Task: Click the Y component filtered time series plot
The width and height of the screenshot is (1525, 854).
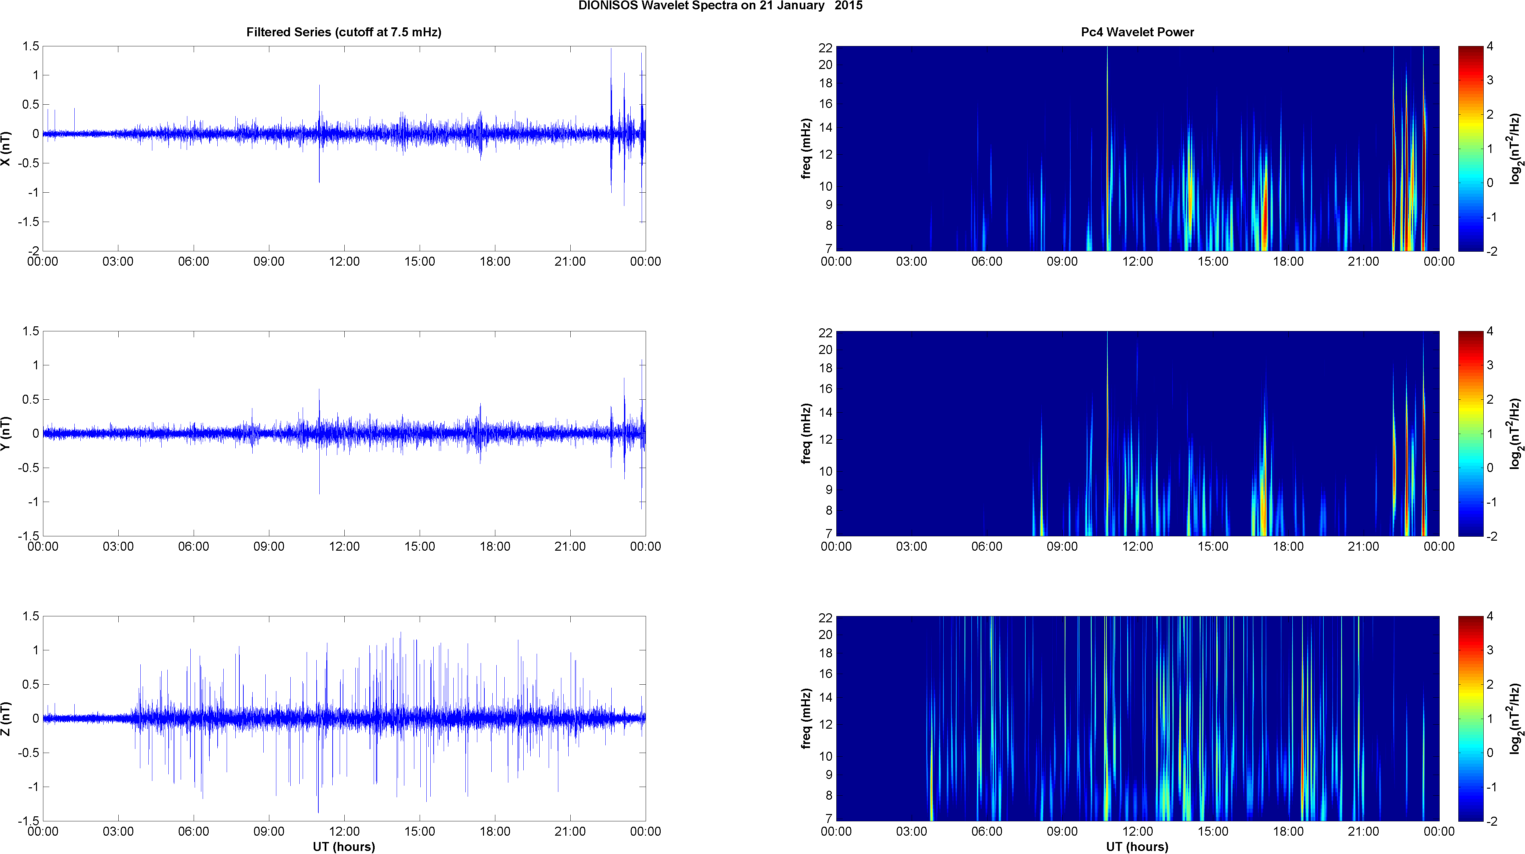Action: point(344,433)
